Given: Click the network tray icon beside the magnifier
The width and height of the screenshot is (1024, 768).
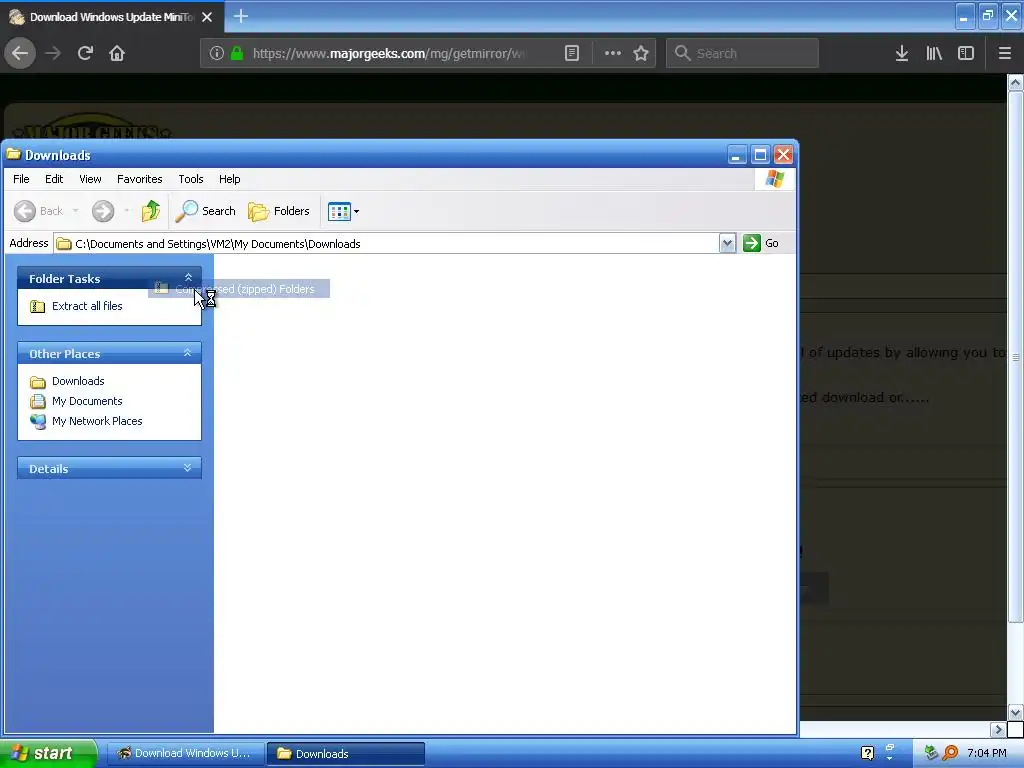Looking at the screenshot, I should 932,754.
